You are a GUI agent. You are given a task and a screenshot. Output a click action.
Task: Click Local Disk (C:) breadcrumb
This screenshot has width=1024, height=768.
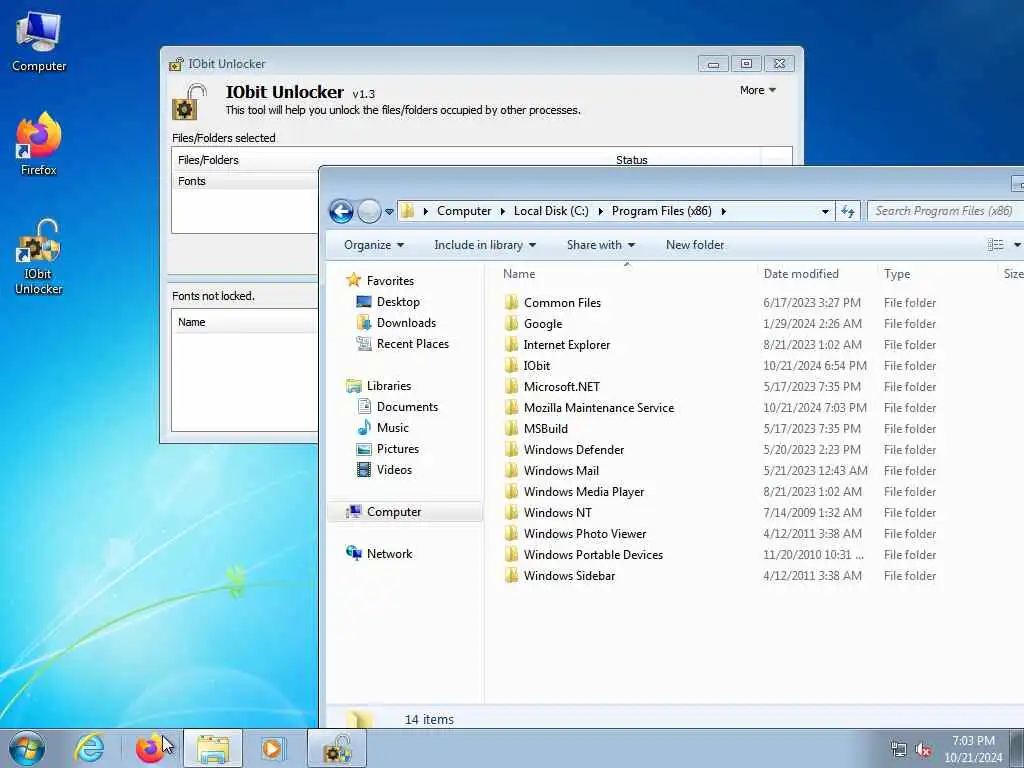[x=551, y=211]
